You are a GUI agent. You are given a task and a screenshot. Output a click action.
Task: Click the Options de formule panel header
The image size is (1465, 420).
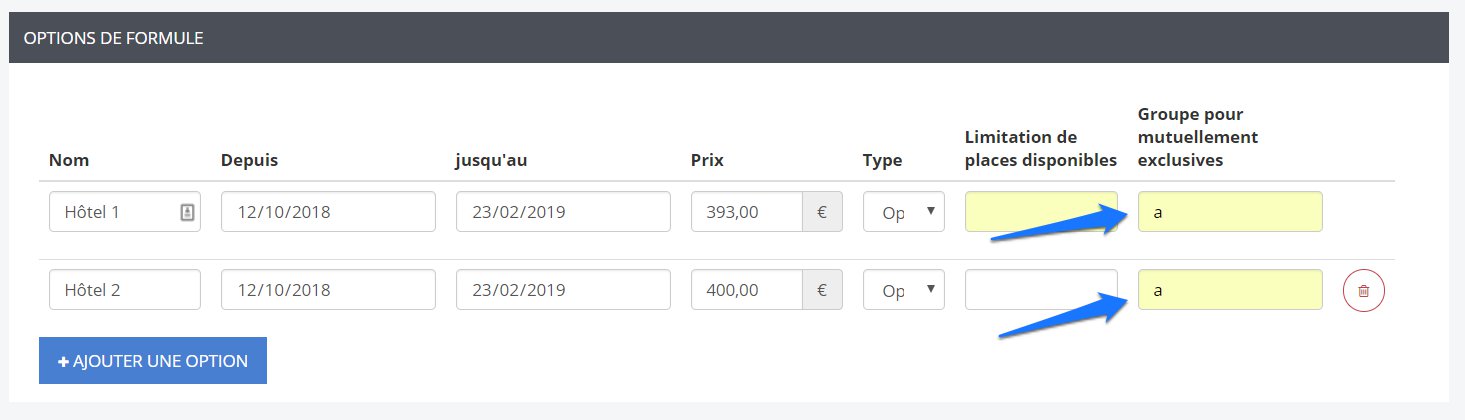pos(728,38)
